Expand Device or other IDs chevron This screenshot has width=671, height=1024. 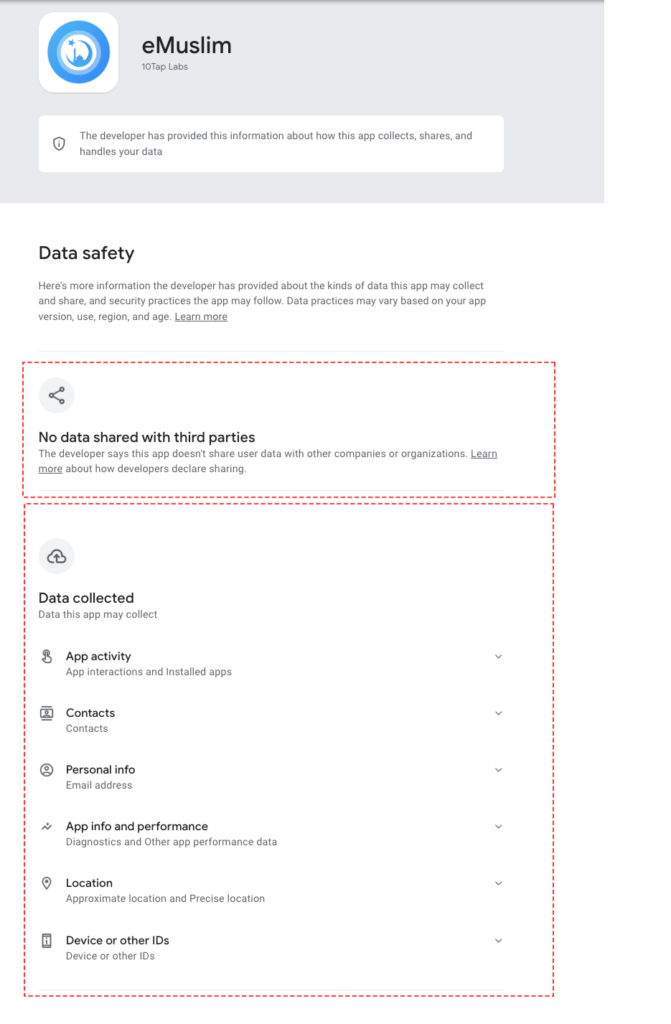tap(498, 941)
